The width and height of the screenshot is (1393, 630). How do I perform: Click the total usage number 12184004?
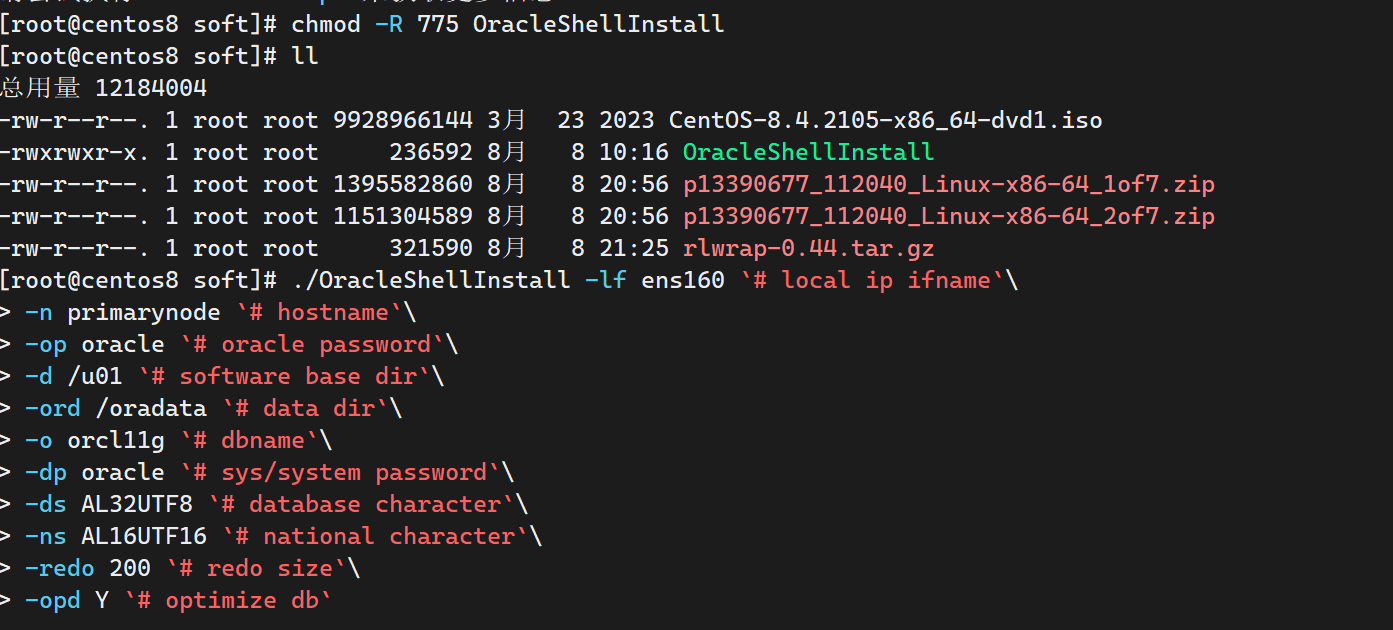point(150,88)
